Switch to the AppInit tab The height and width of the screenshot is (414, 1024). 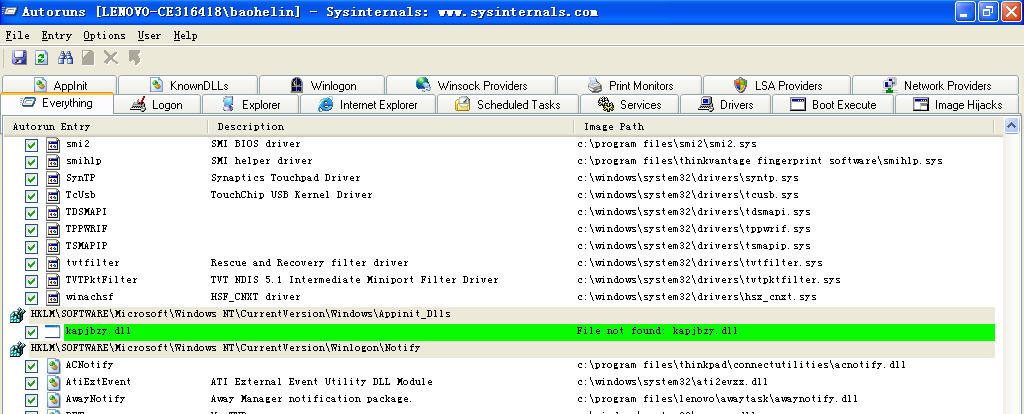point(59,86)
